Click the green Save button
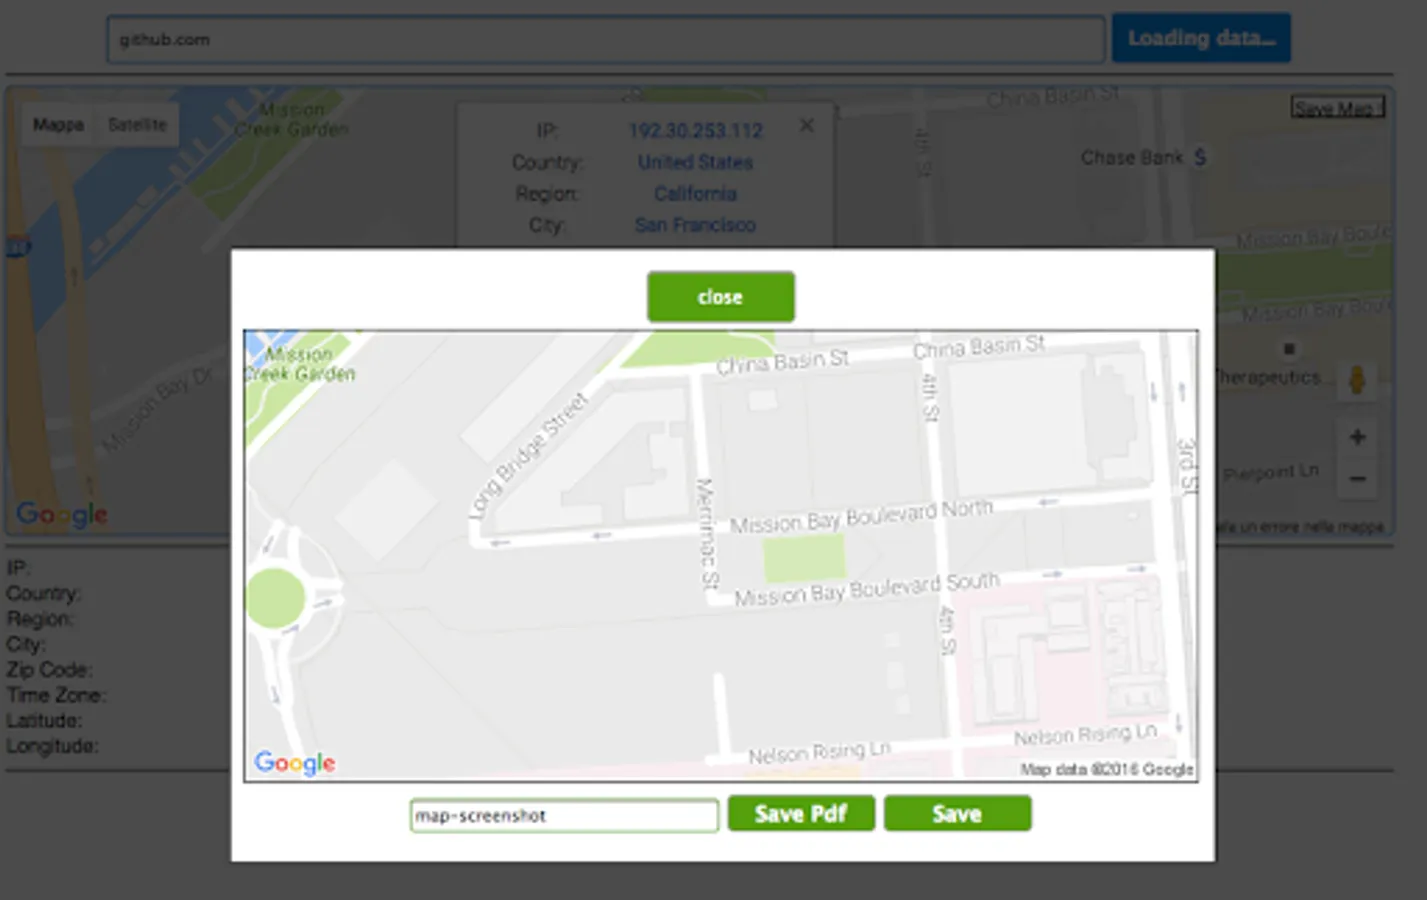Viewport: 1427px width, 900px height. coord(957,814)
